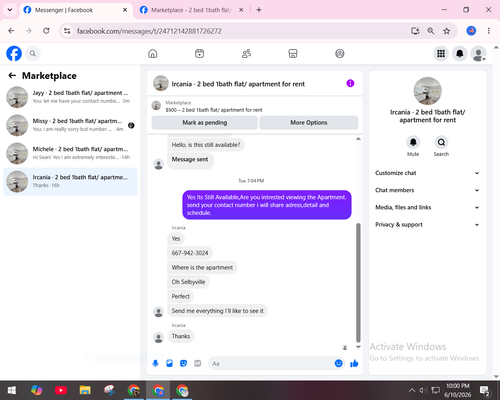Bookmark this page with star
The image size is (500, 400).
coord(447,31)
